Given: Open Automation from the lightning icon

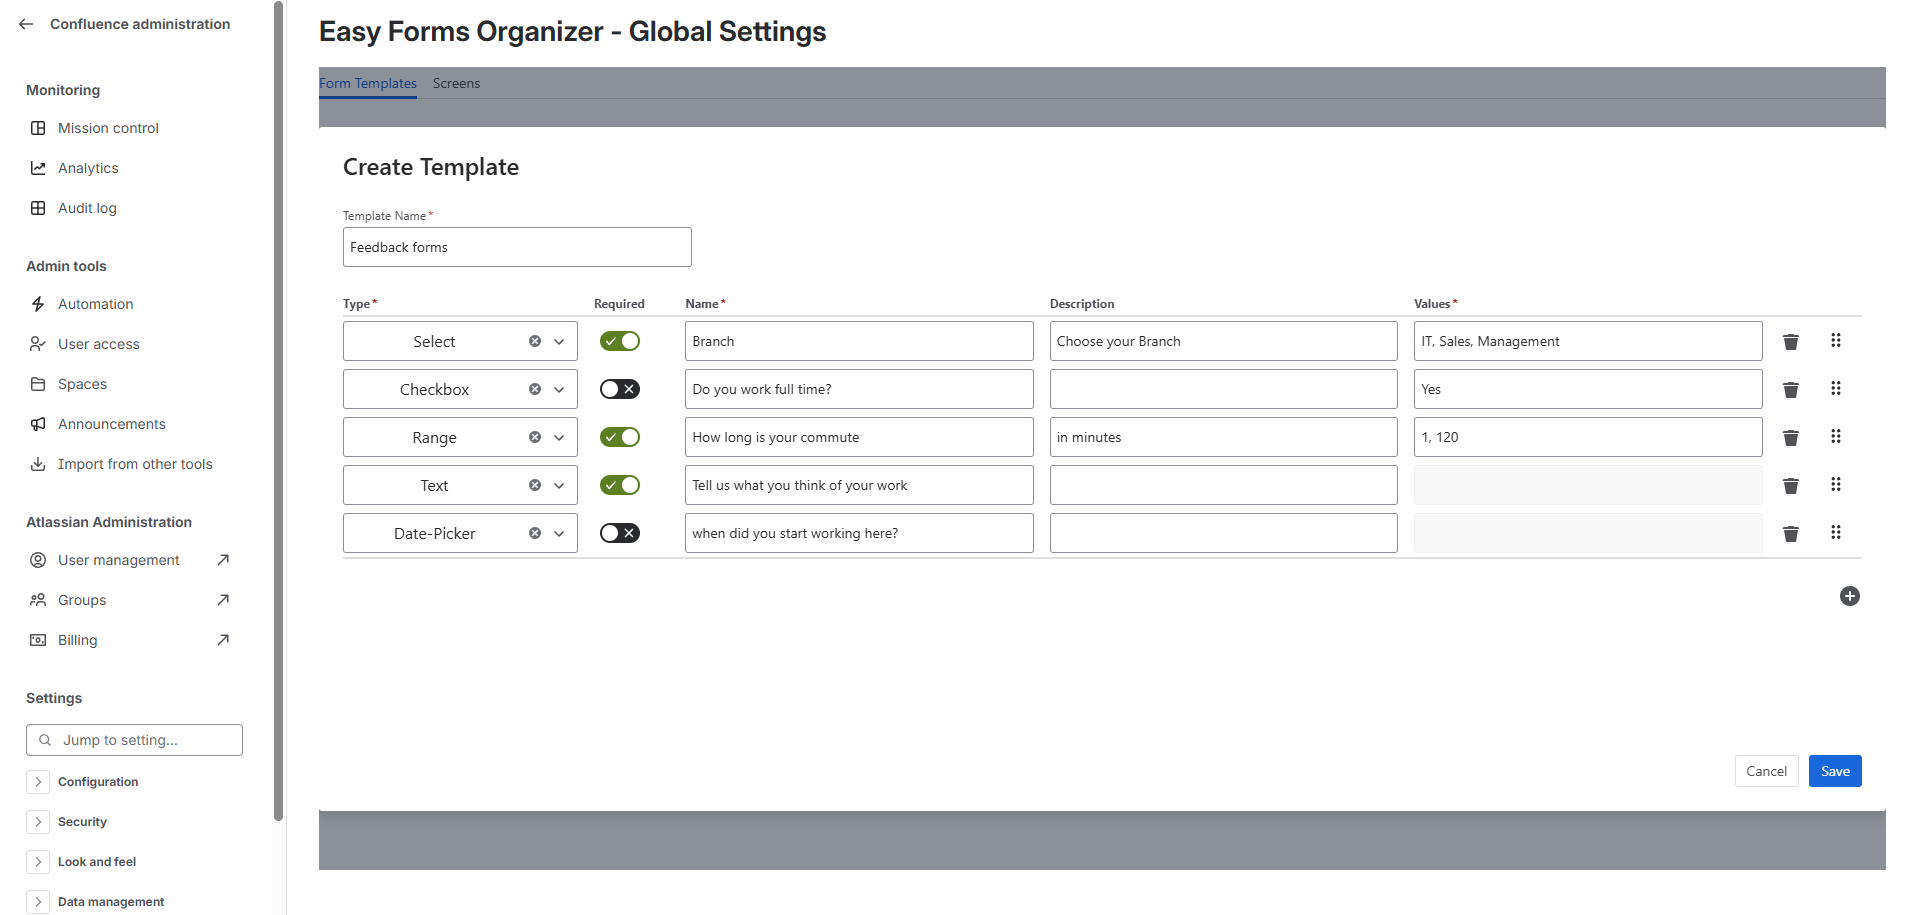Looking at the screenshot, I should click(x=38, y=304).
